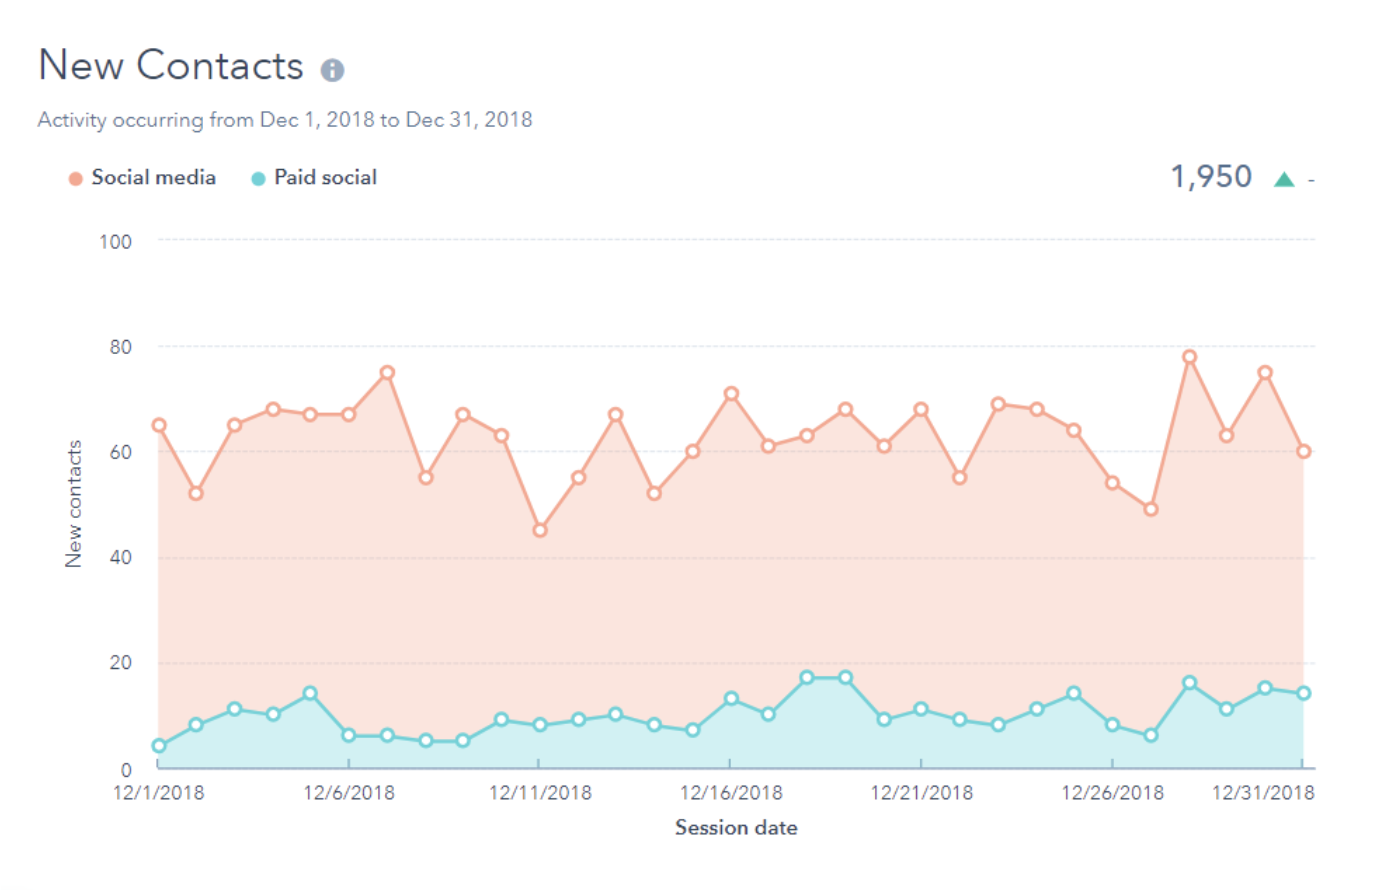Click the Session date axis title
Image resolution: width=1400 pixels, height=890 pixels.
736,828
